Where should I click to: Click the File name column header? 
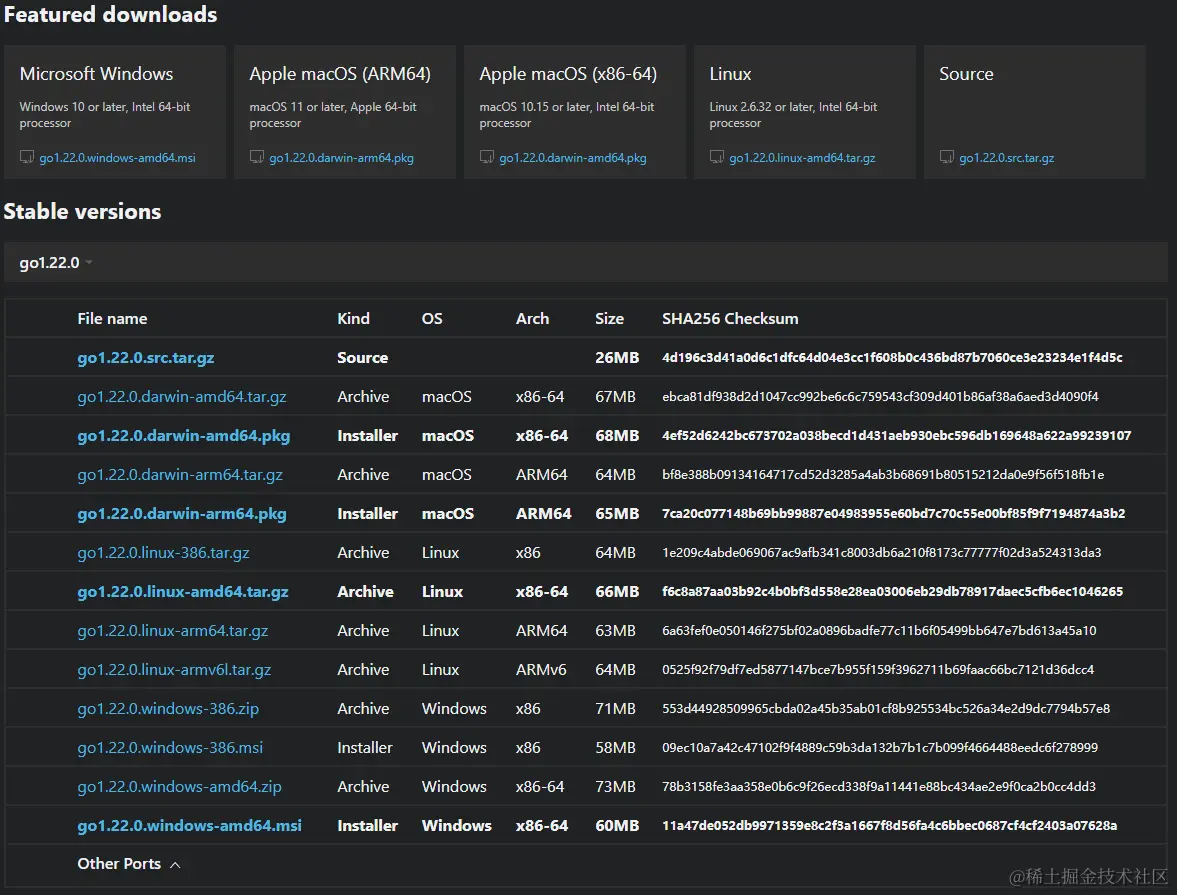click(x=113, y=318)
